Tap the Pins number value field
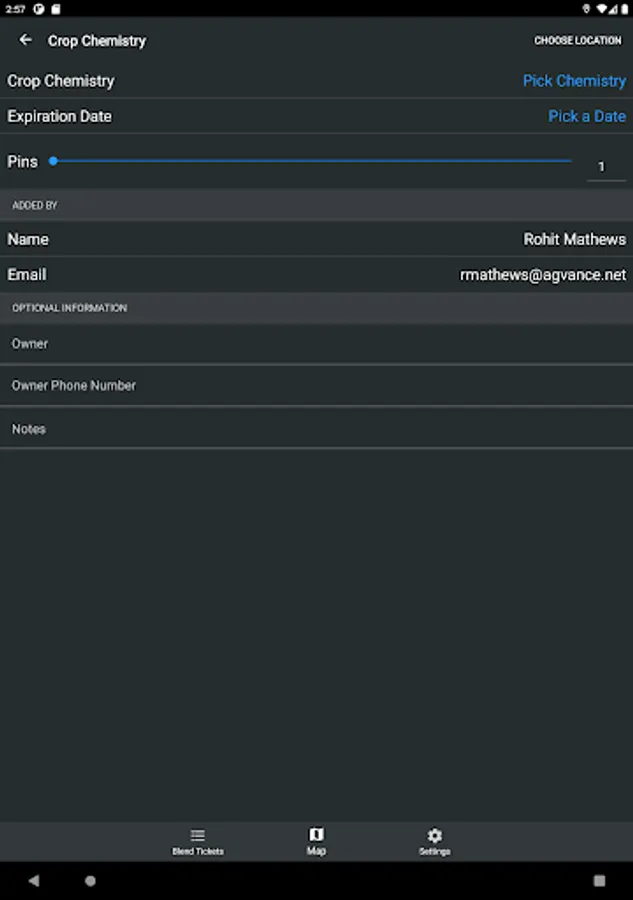This screenshot has width=633, height=900. click(x=602, y=166)
